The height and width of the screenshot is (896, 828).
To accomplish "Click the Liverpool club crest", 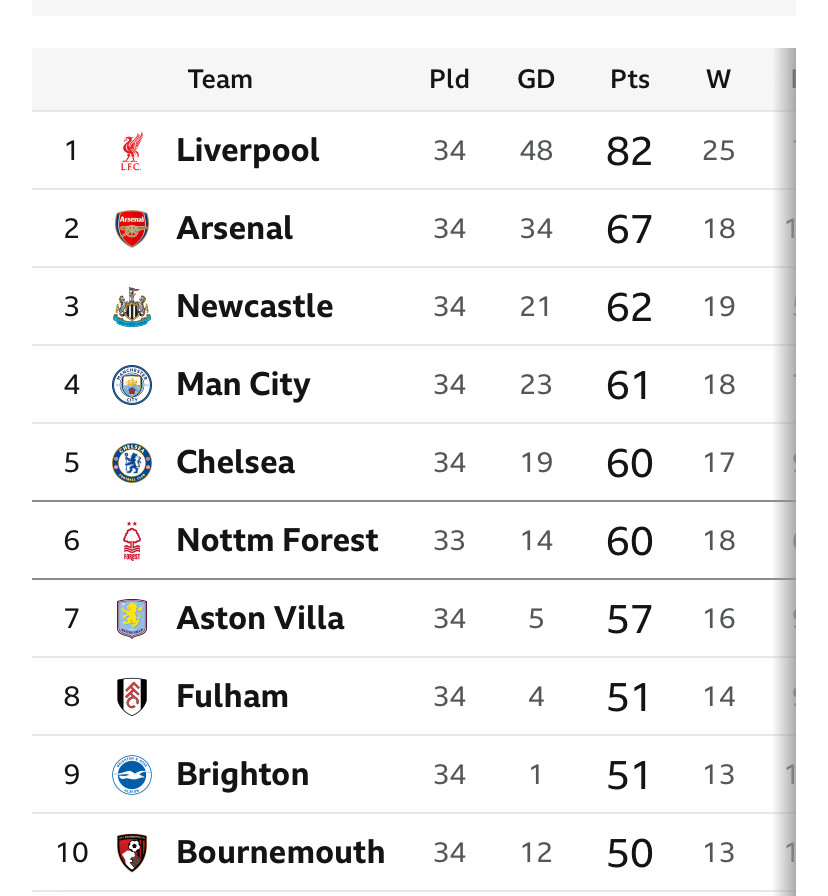I will [131, 151].
